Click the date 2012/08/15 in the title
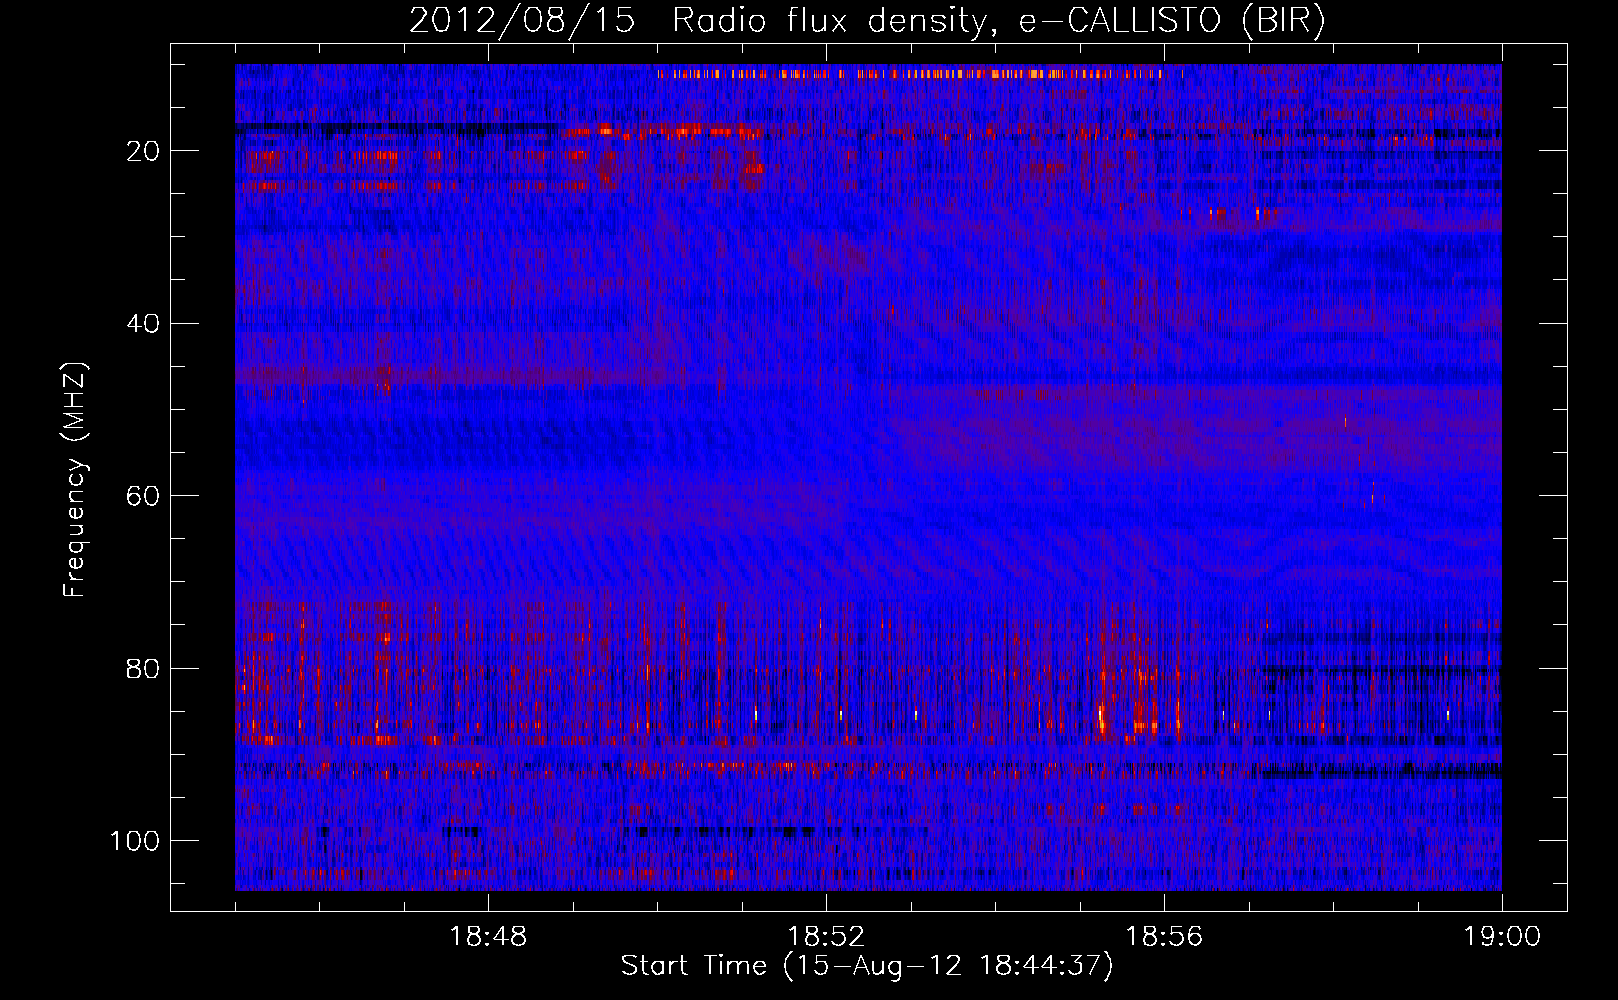Screen dimensions: 1618x1000 [x=522, y=21]
